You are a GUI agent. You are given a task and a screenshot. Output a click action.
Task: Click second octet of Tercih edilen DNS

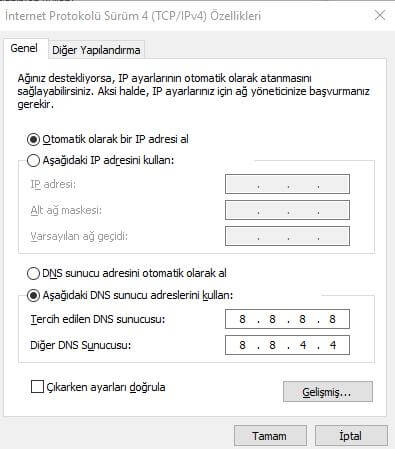(272, 319)
